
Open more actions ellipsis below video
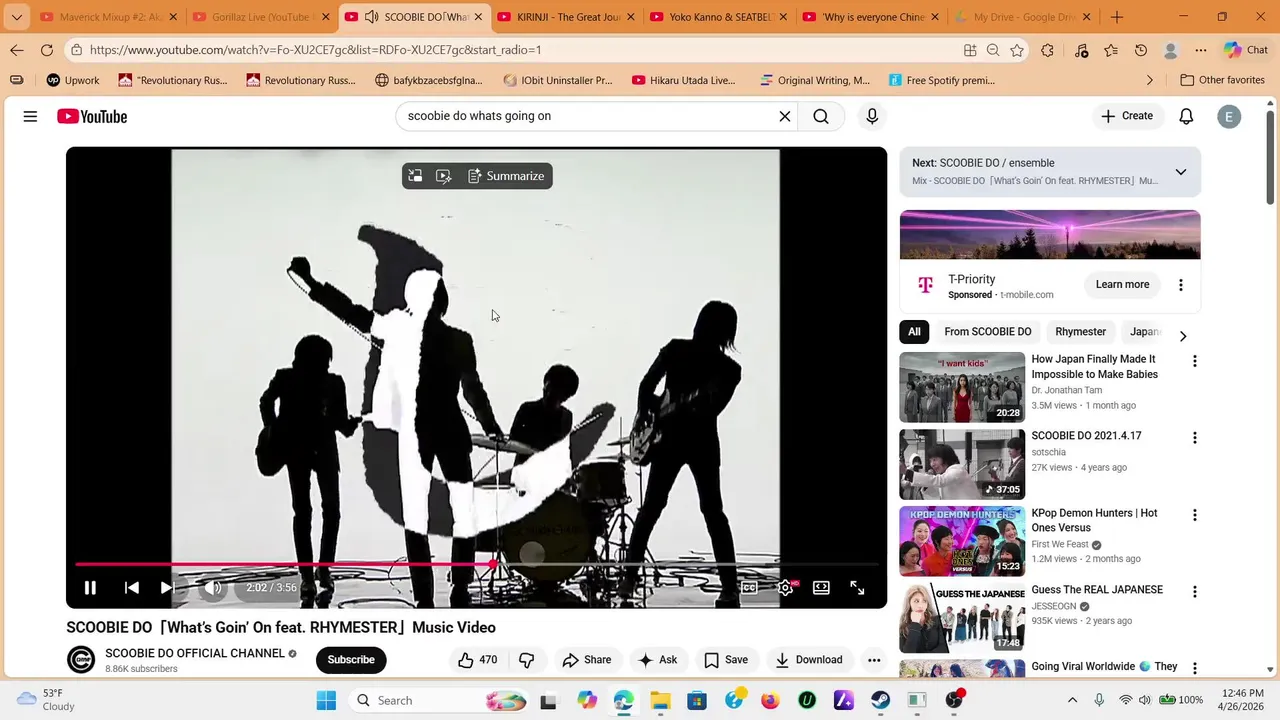[x=874, y=660]
